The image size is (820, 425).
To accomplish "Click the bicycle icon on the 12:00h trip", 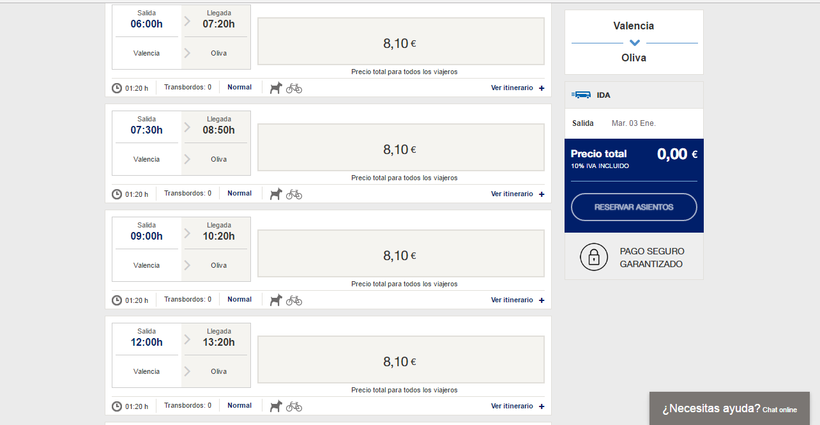I will (x=294, y=406).
